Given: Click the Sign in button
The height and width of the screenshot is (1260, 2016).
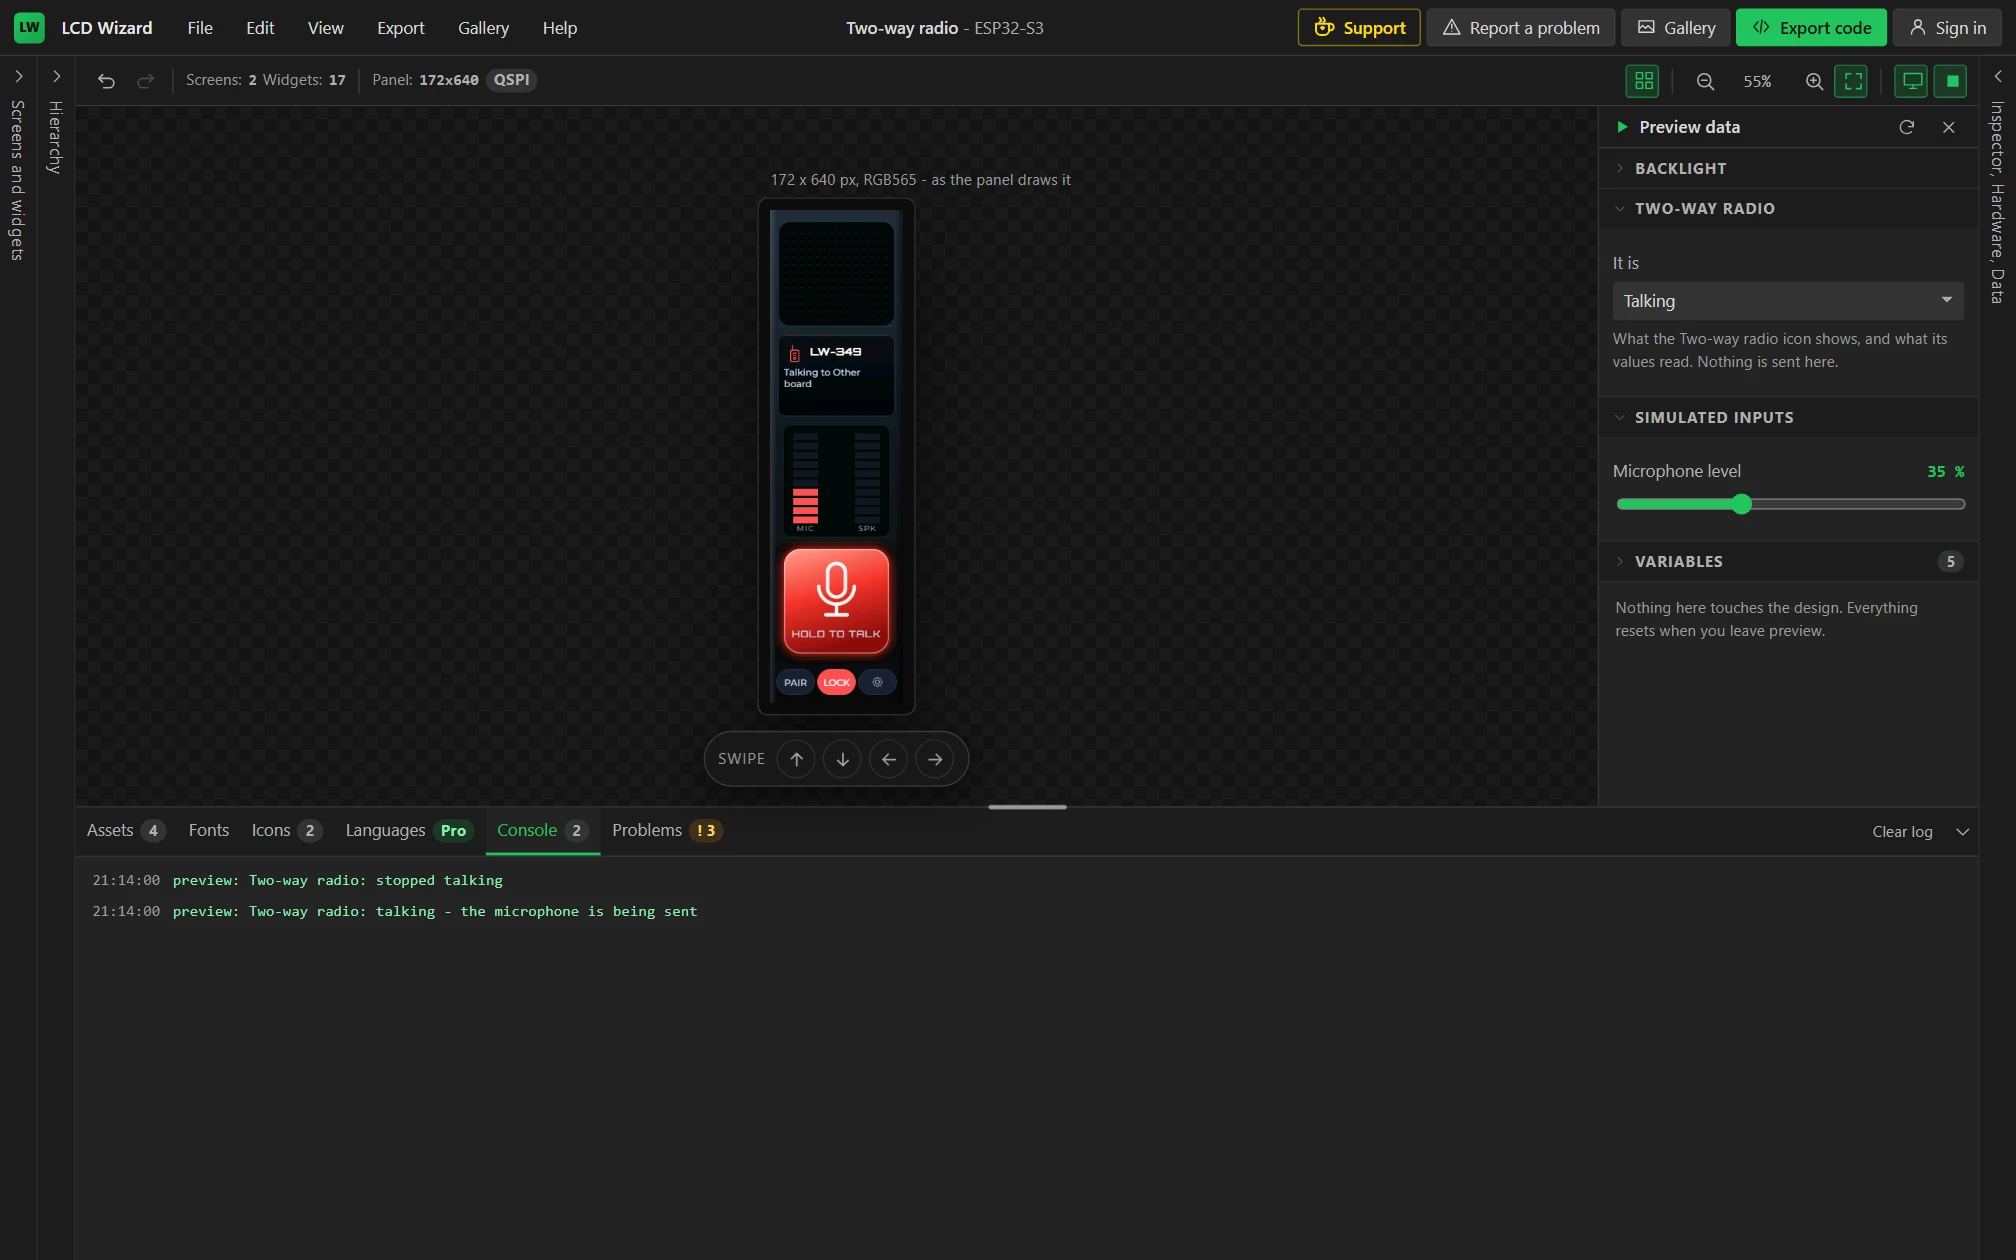Looking at the screenshot, I should pyautogui.click(x=1947, y=28).
